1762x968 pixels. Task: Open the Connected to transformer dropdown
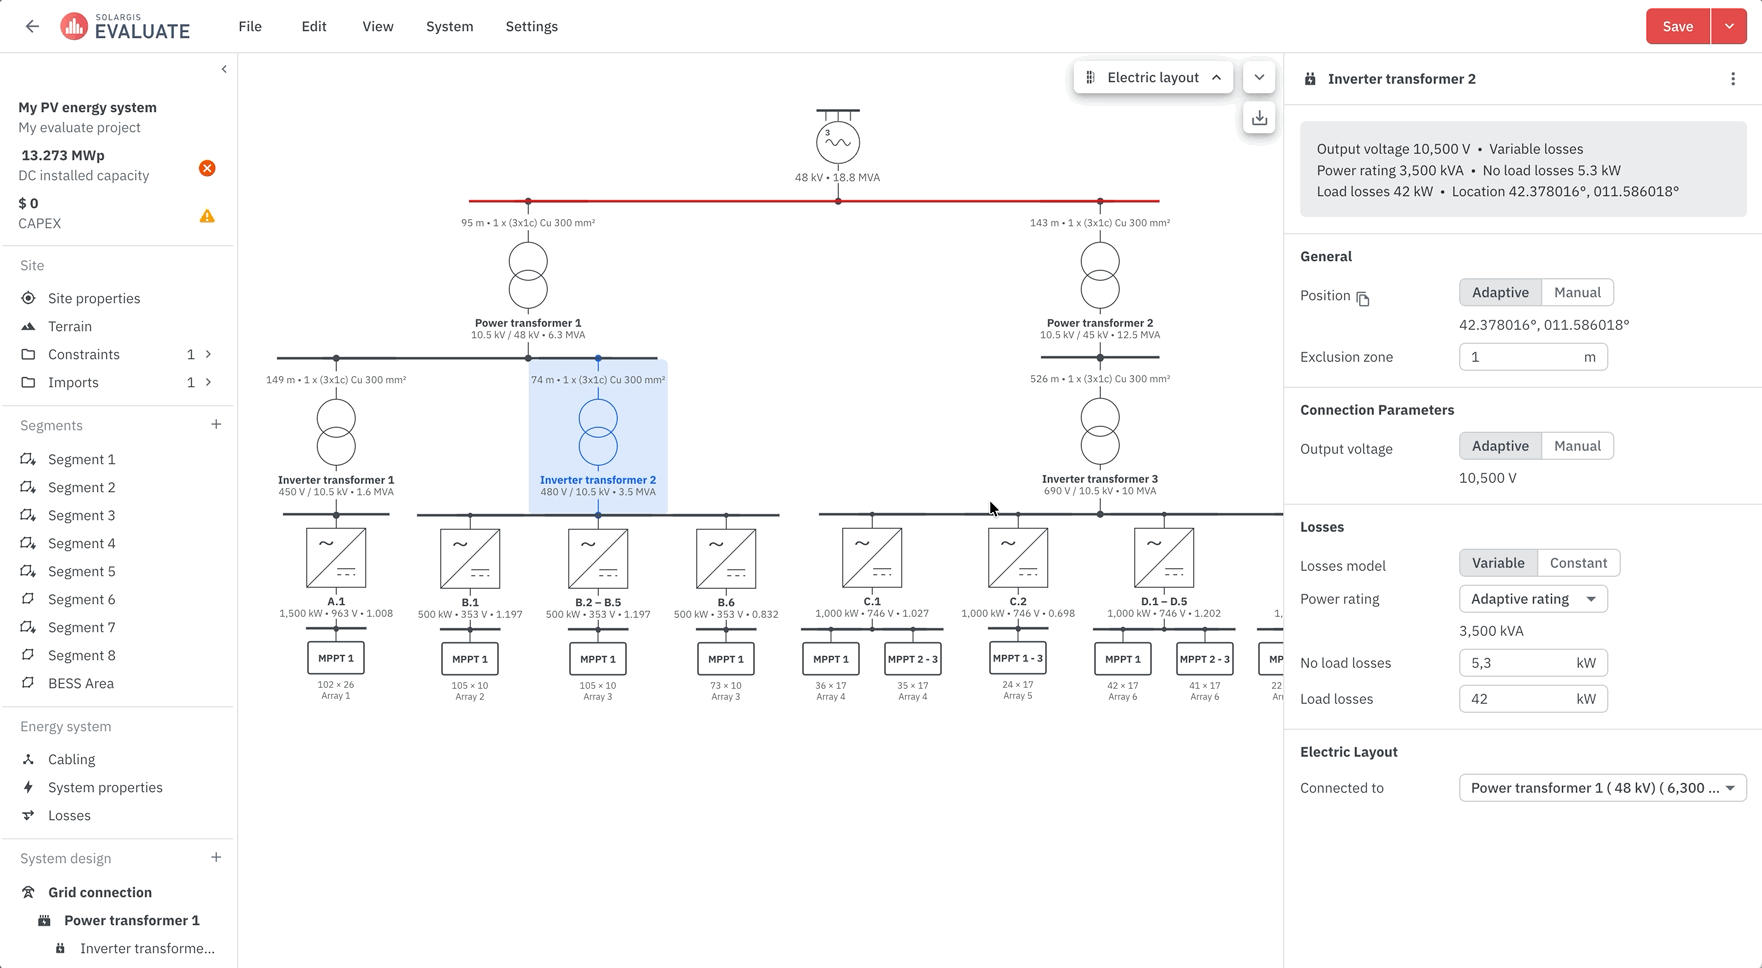1603,788
